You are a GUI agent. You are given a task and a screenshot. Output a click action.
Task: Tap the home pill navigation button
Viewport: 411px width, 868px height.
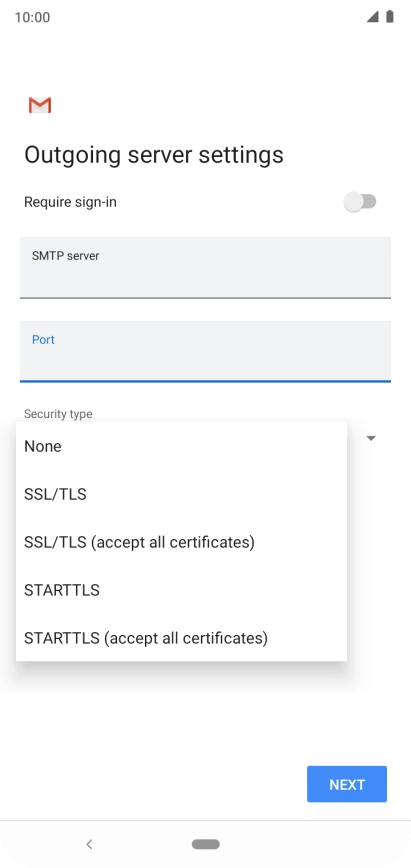(206, 844)
